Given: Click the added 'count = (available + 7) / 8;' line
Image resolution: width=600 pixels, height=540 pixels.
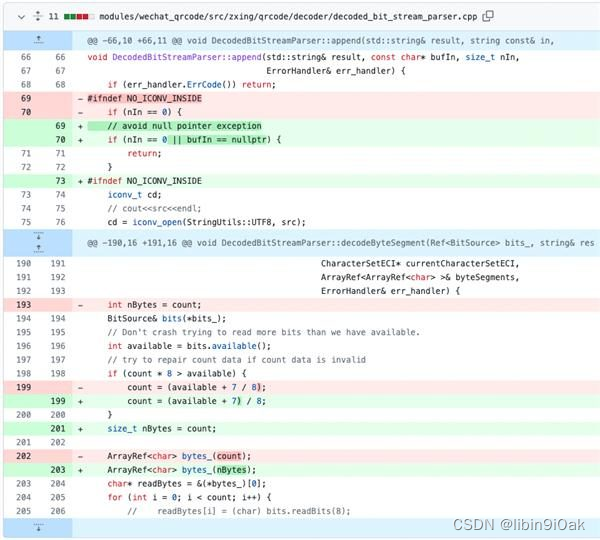Looking at the screenshot, I should [196, 401].
